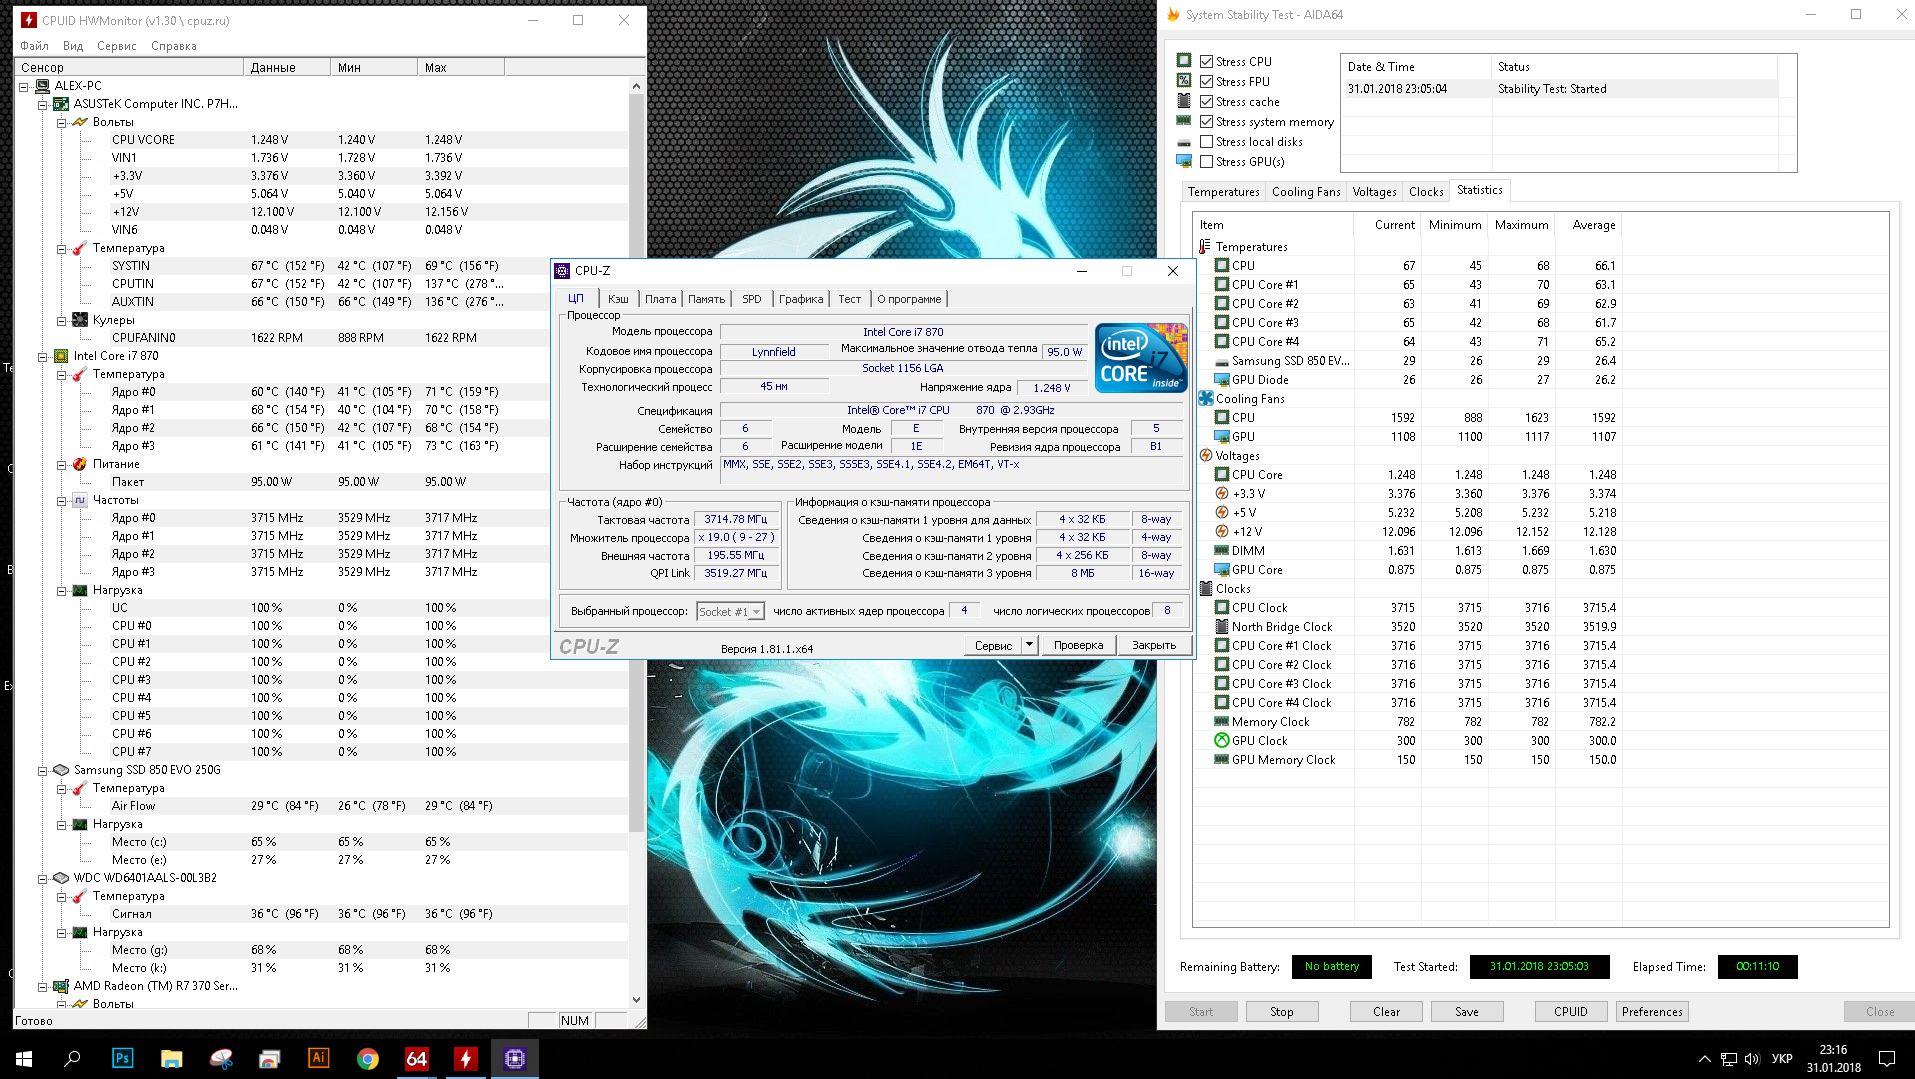
Task: Click the Clear button in AIDA64
Action: 1386,1011
